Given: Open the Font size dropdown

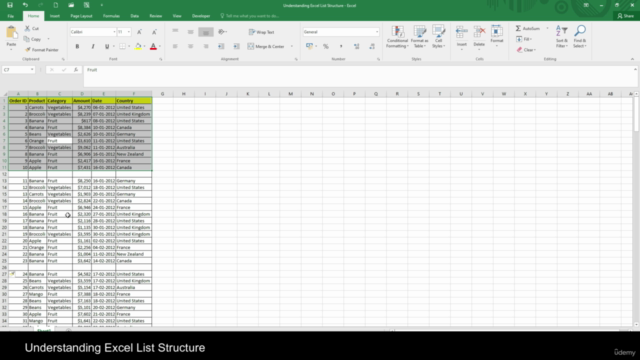Looking at the screenshot, I should 129,32.
